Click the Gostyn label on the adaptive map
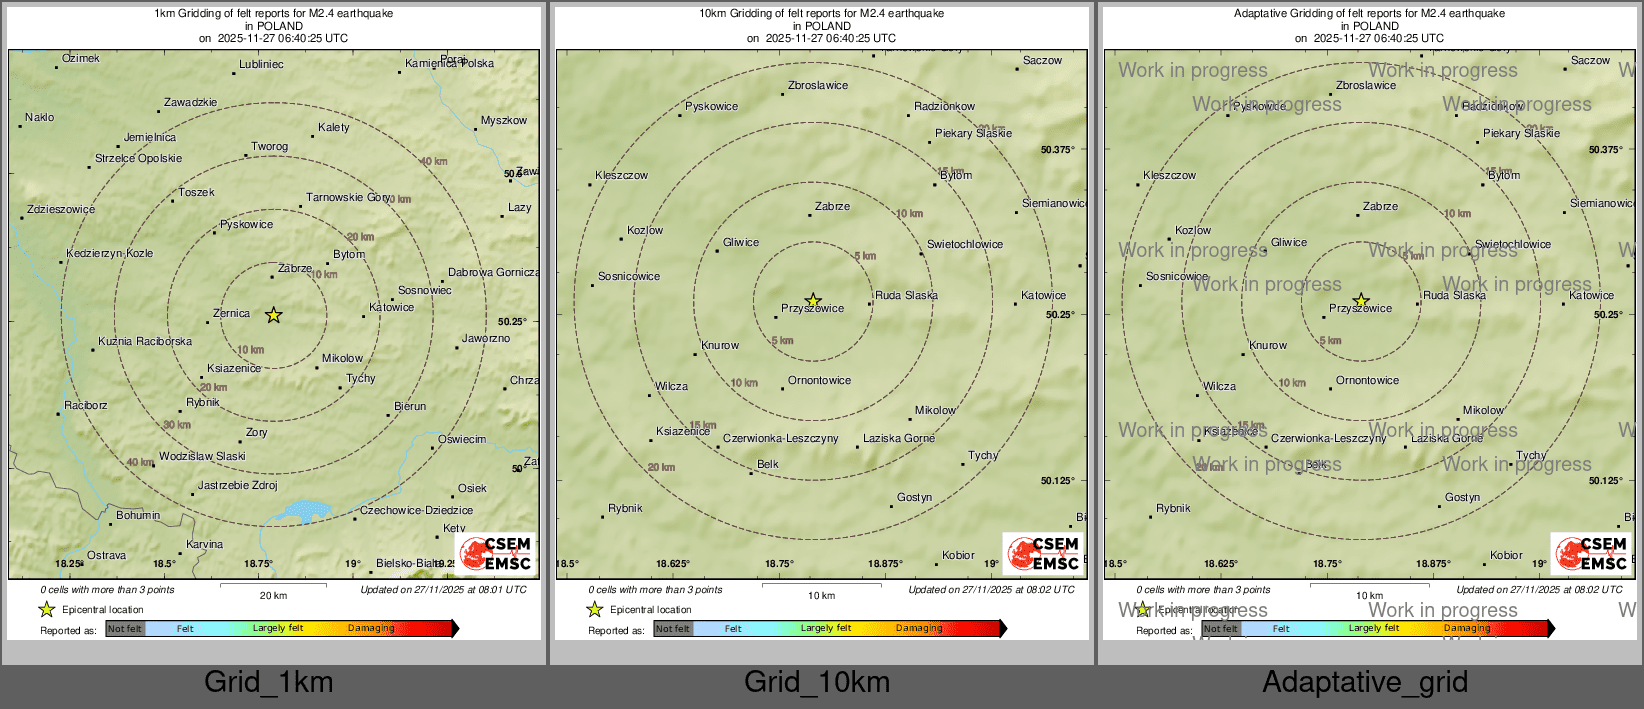The height and width of the screenshot is (709, 1644). (x=1463, y=497)
